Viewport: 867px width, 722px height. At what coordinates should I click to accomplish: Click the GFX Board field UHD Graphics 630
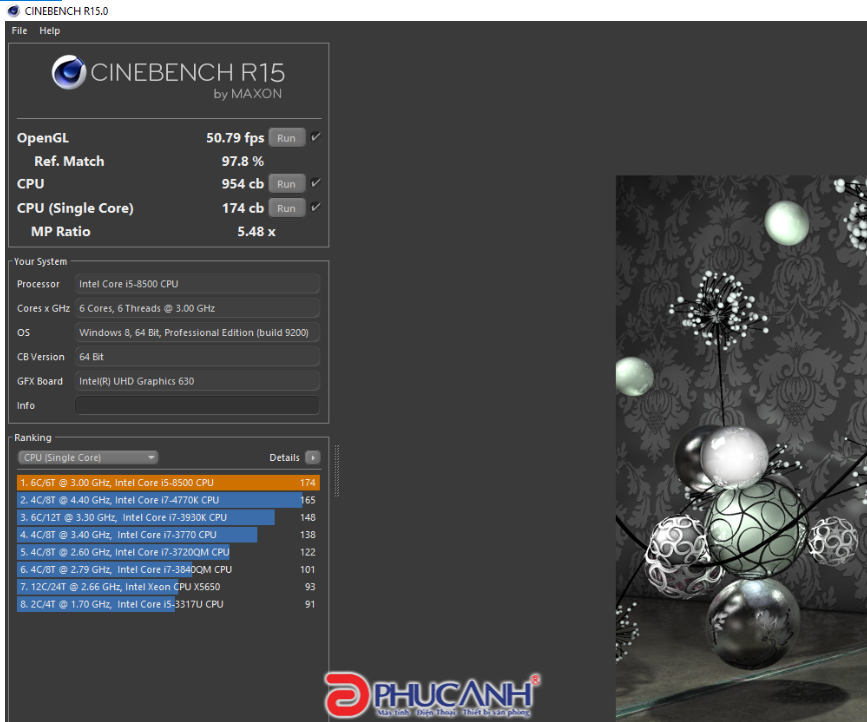(x=197, y=381)
